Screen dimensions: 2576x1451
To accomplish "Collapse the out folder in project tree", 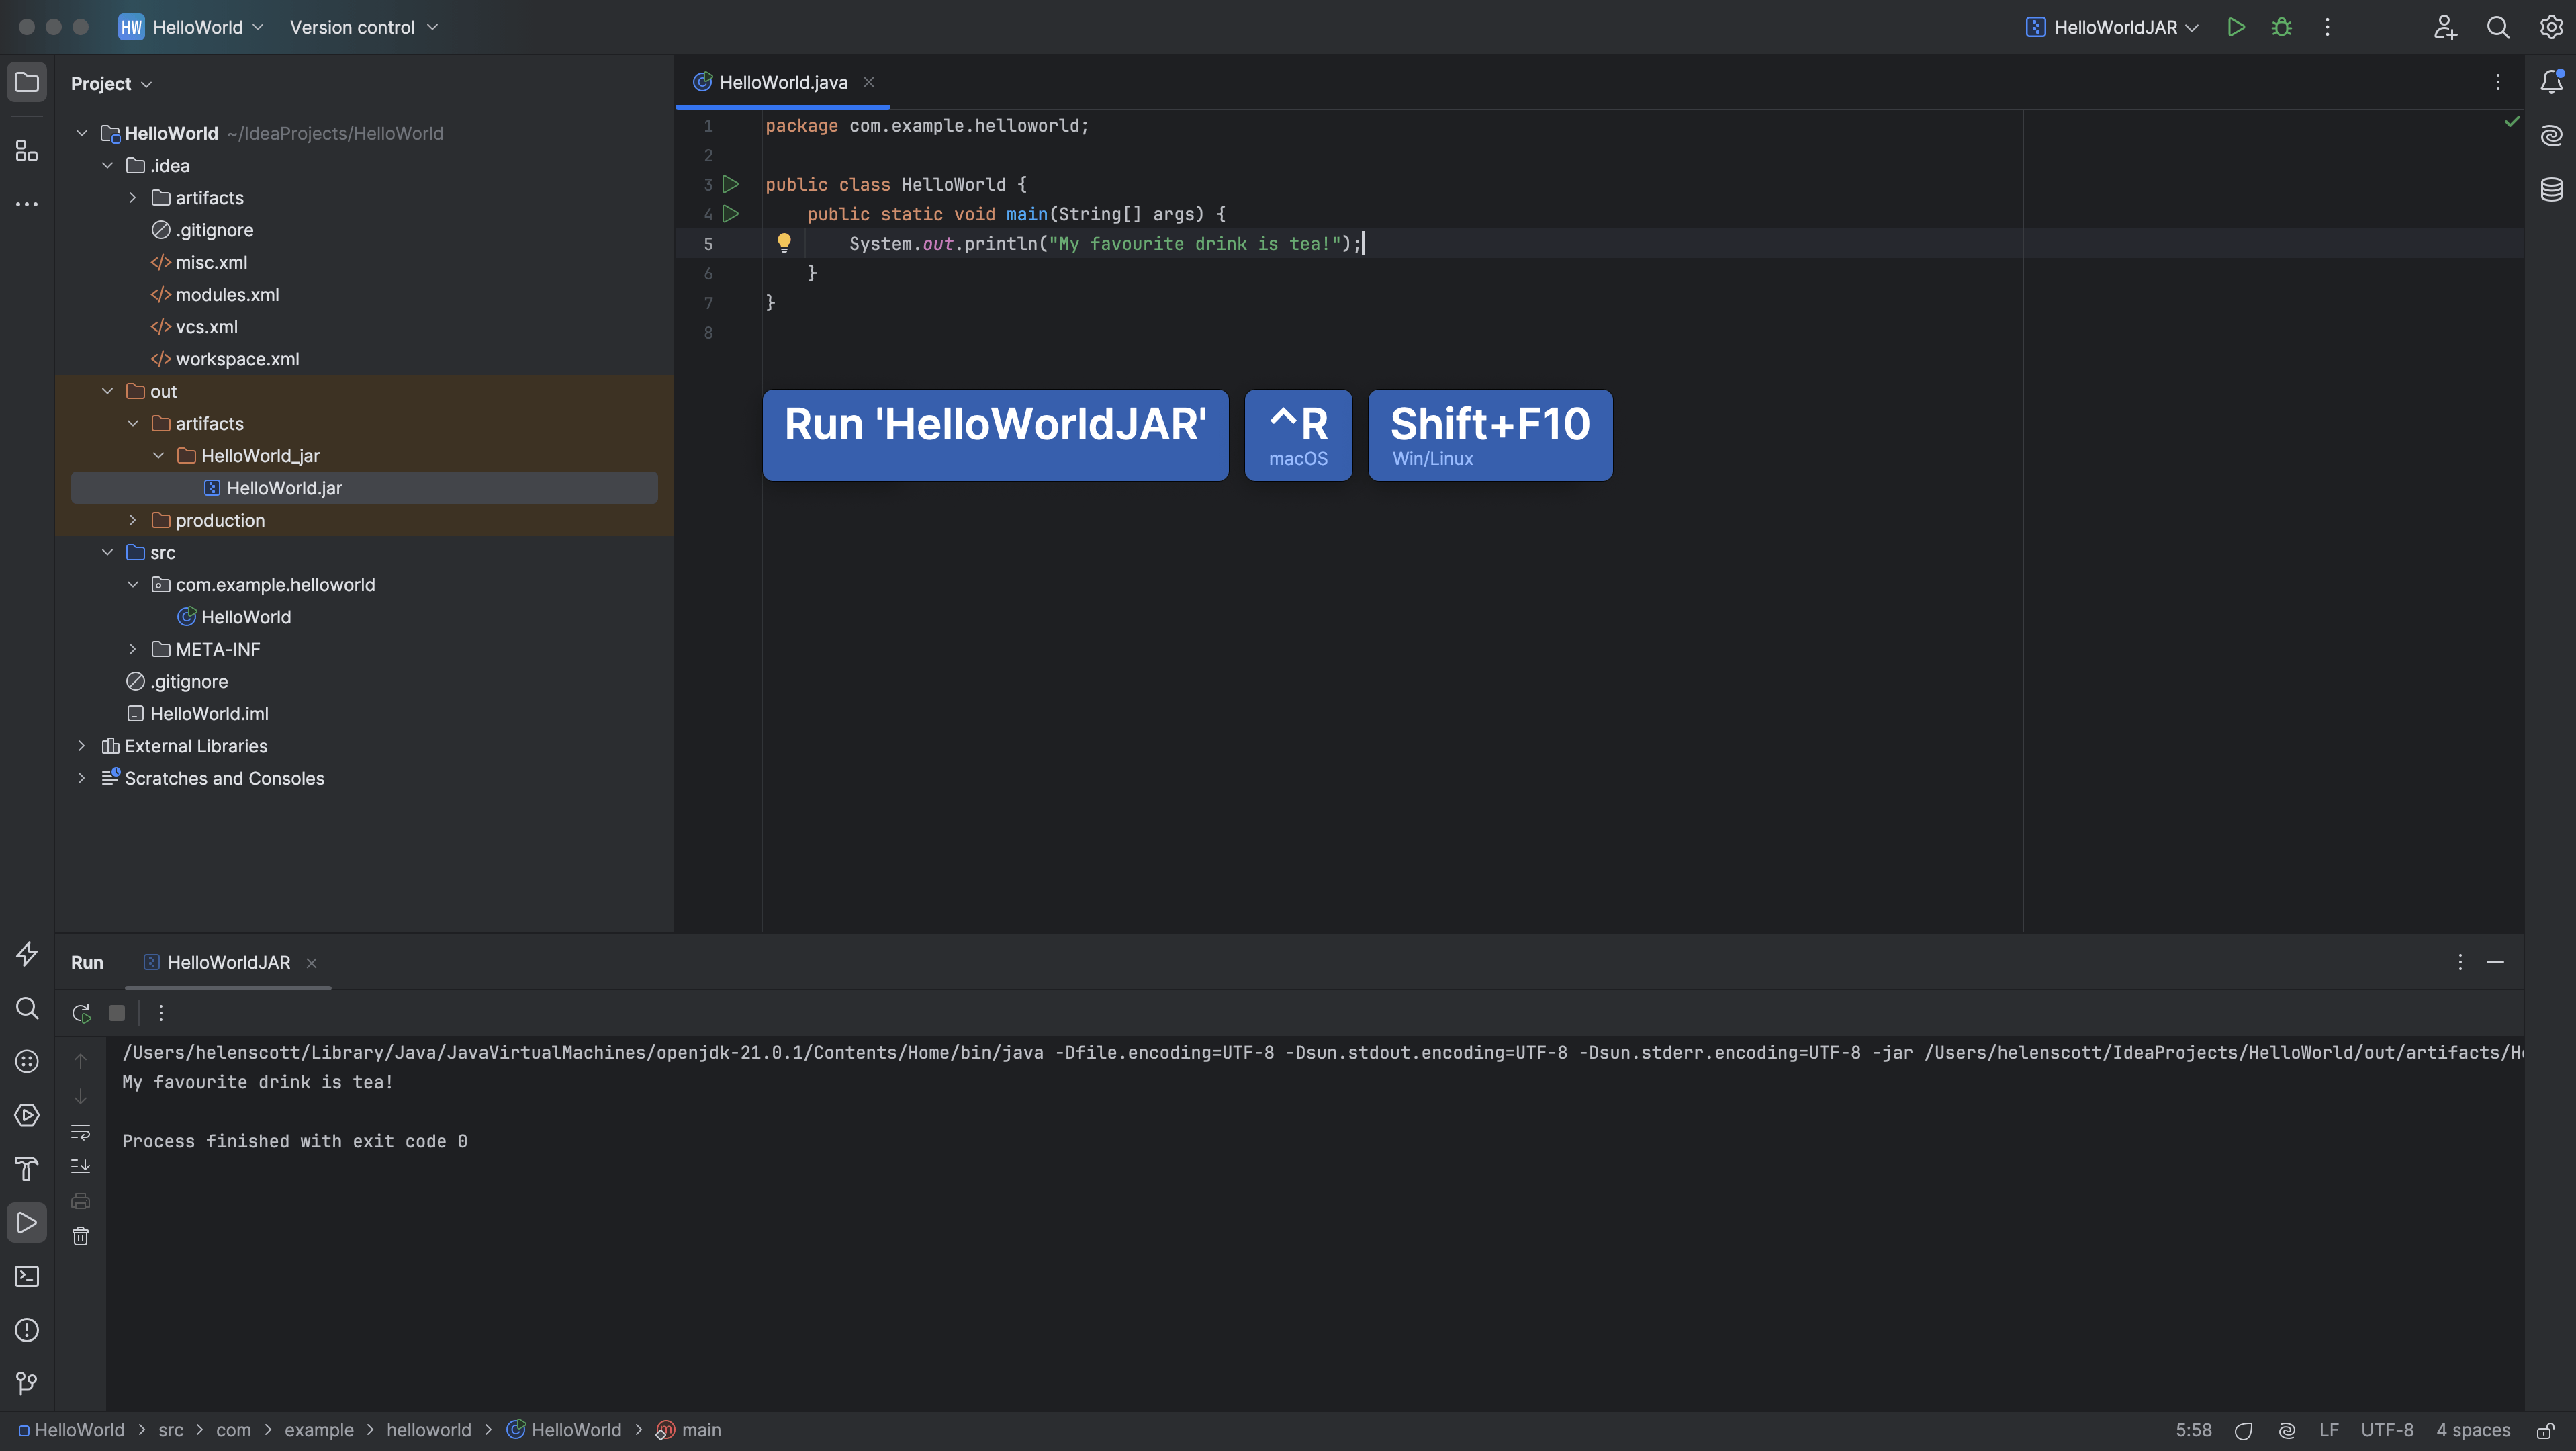I will pos(107,391).
